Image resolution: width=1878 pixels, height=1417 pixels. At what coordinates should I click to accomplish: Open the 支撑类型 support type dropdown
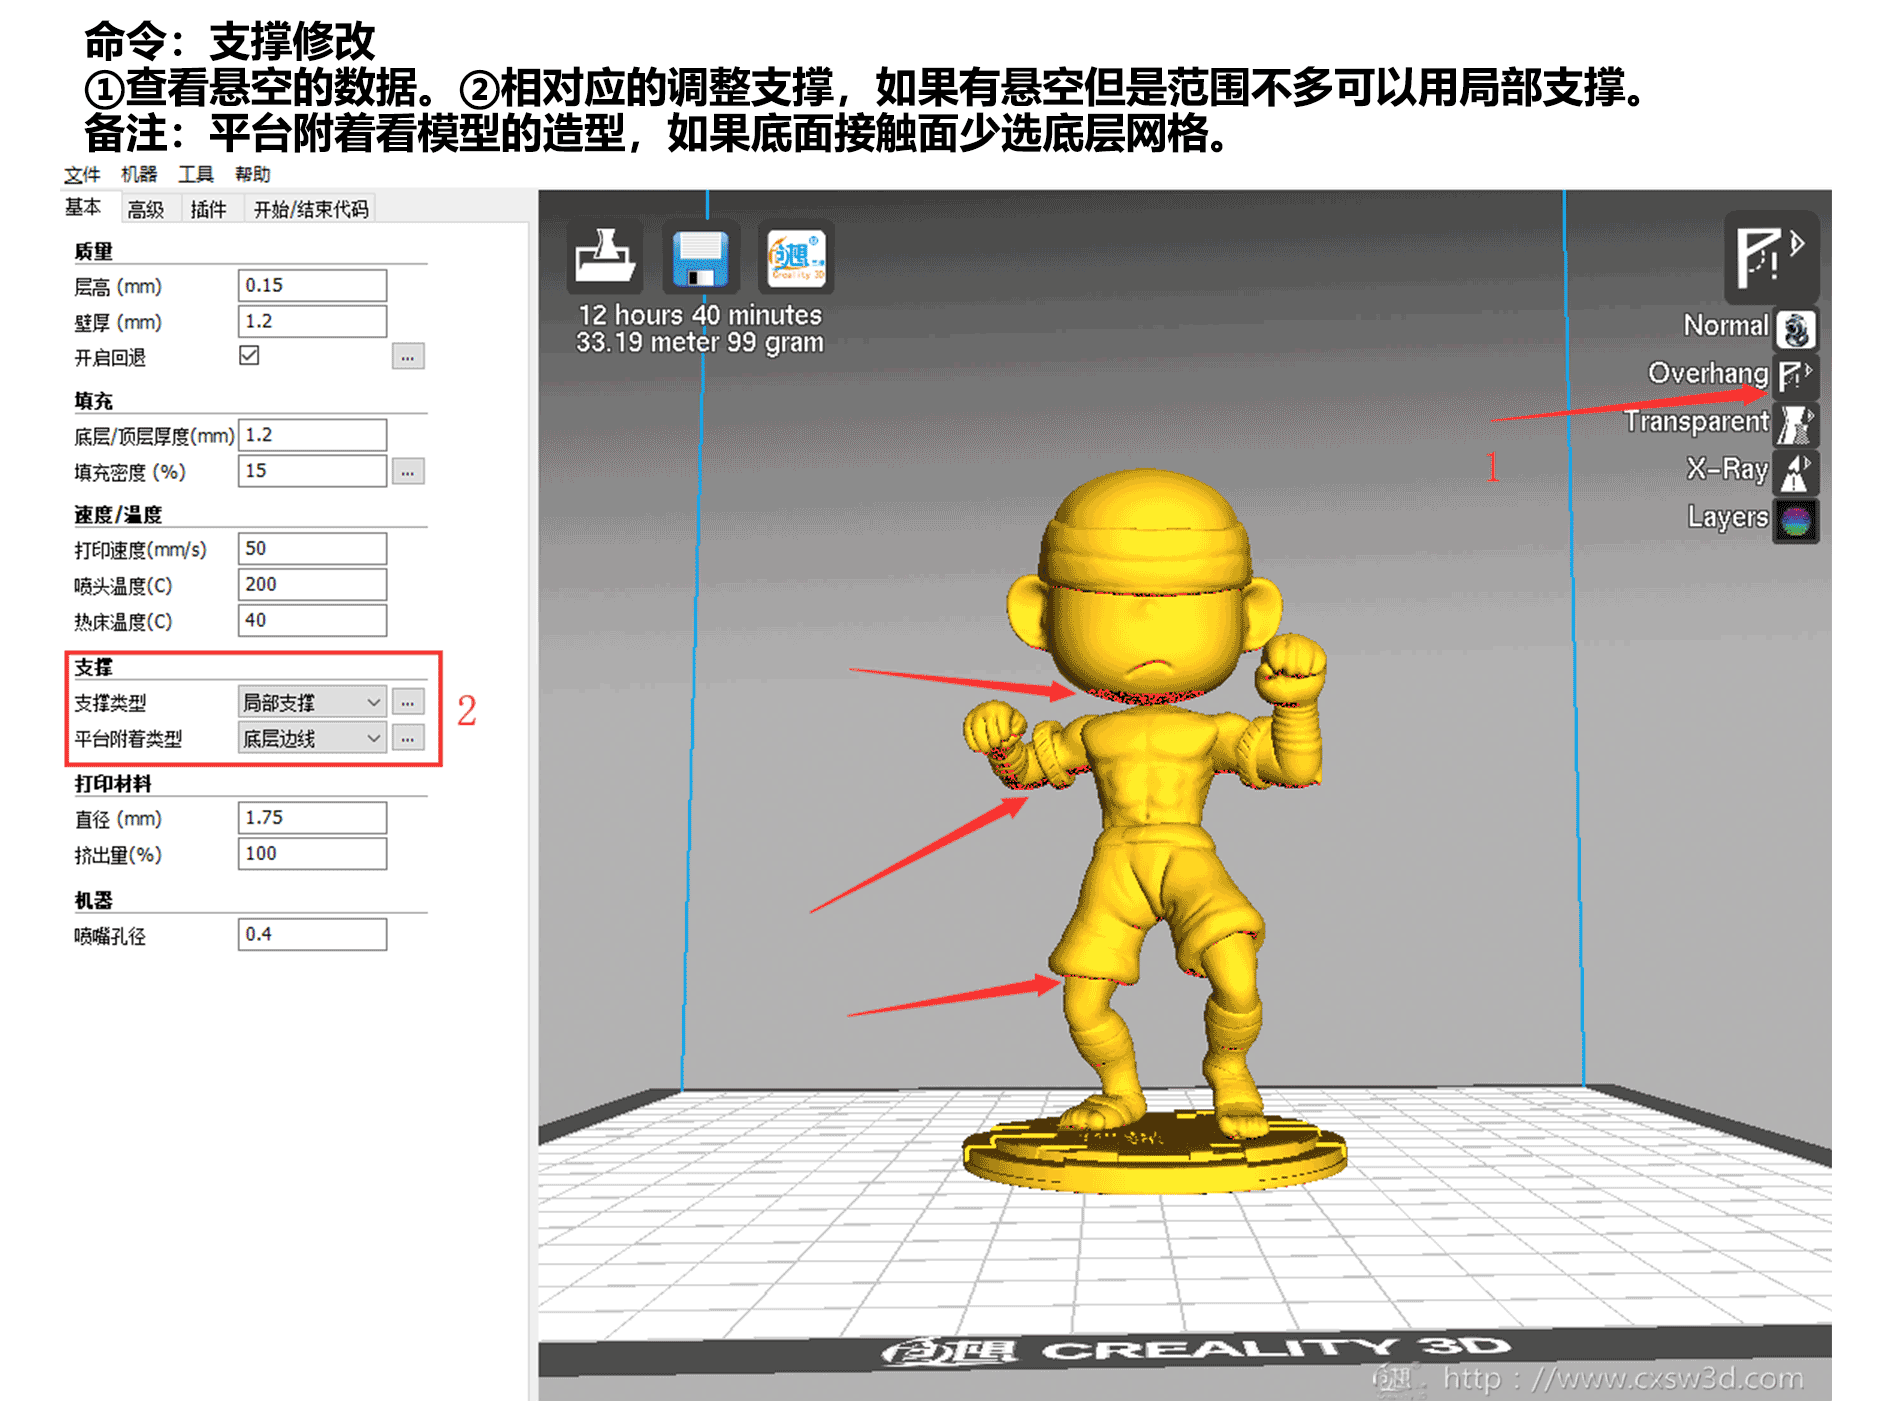(x=312, y=702)
